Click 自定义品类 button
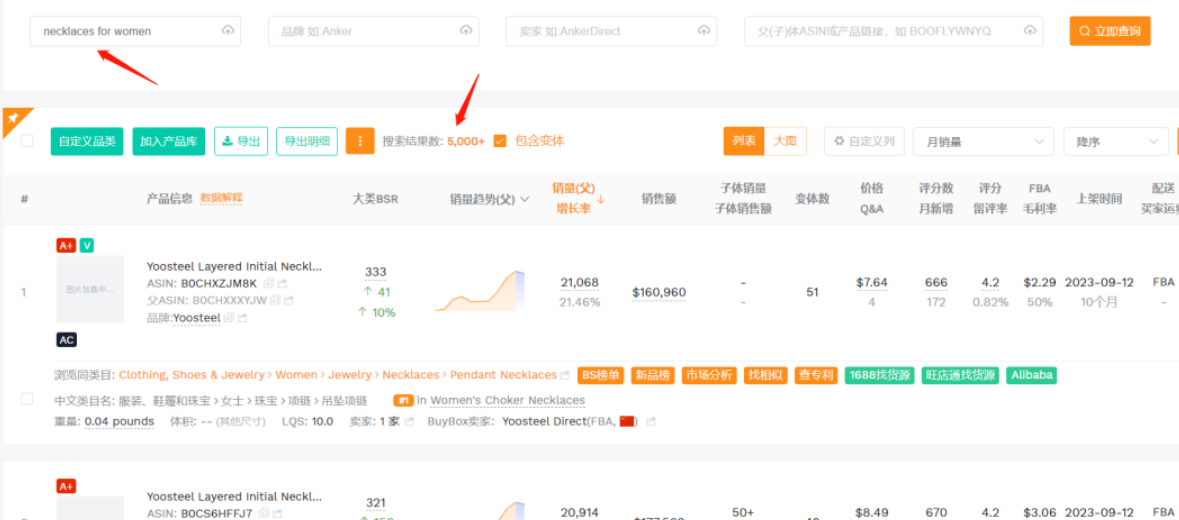1179x520 pixels. click(x=87, y=141)
